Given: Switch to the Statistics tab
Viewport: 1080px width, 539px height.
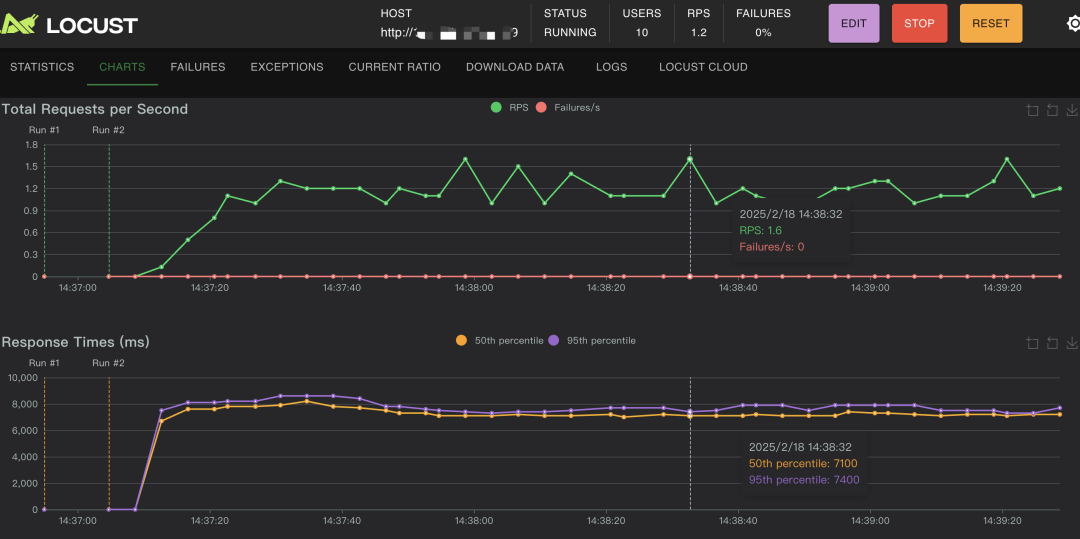Looking at the screenshot, I should point(42,67).
